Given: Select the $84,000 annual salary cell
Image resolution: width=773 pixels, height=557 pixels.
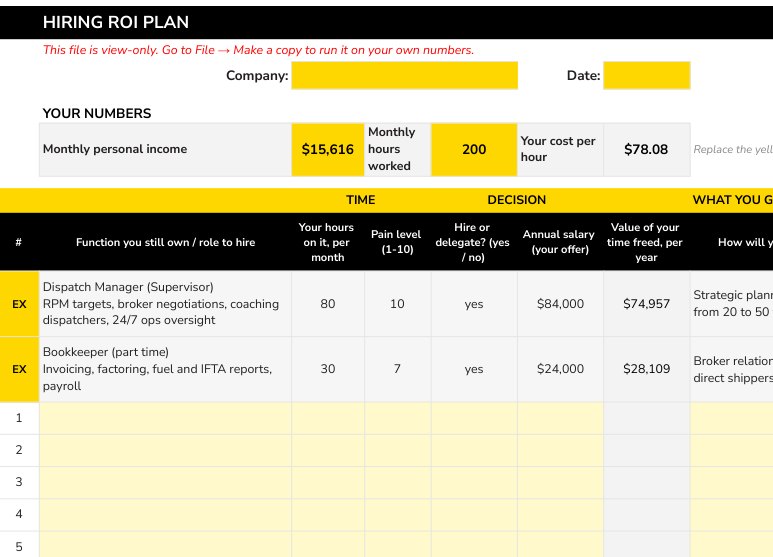Looking at the screenshot, I should pyautogui.click(x=561, y=304).
